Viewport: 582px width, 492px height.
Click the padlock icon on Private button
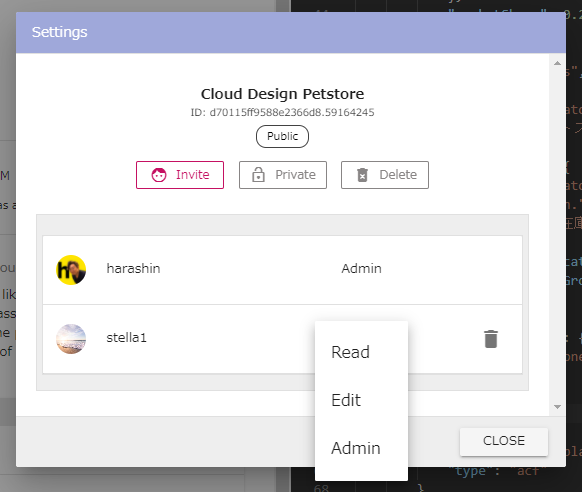tap(258, 175)
